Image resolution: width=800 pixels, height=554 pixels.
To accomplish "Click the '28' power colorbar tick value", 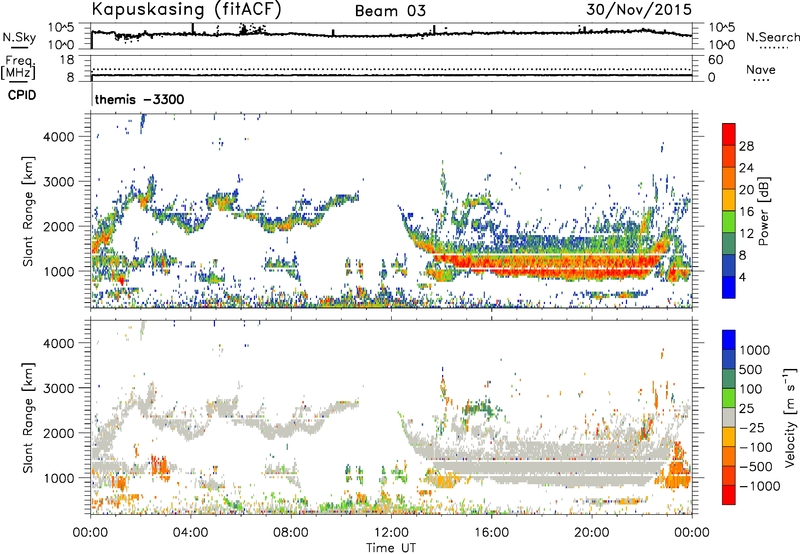I will (746, 146).
